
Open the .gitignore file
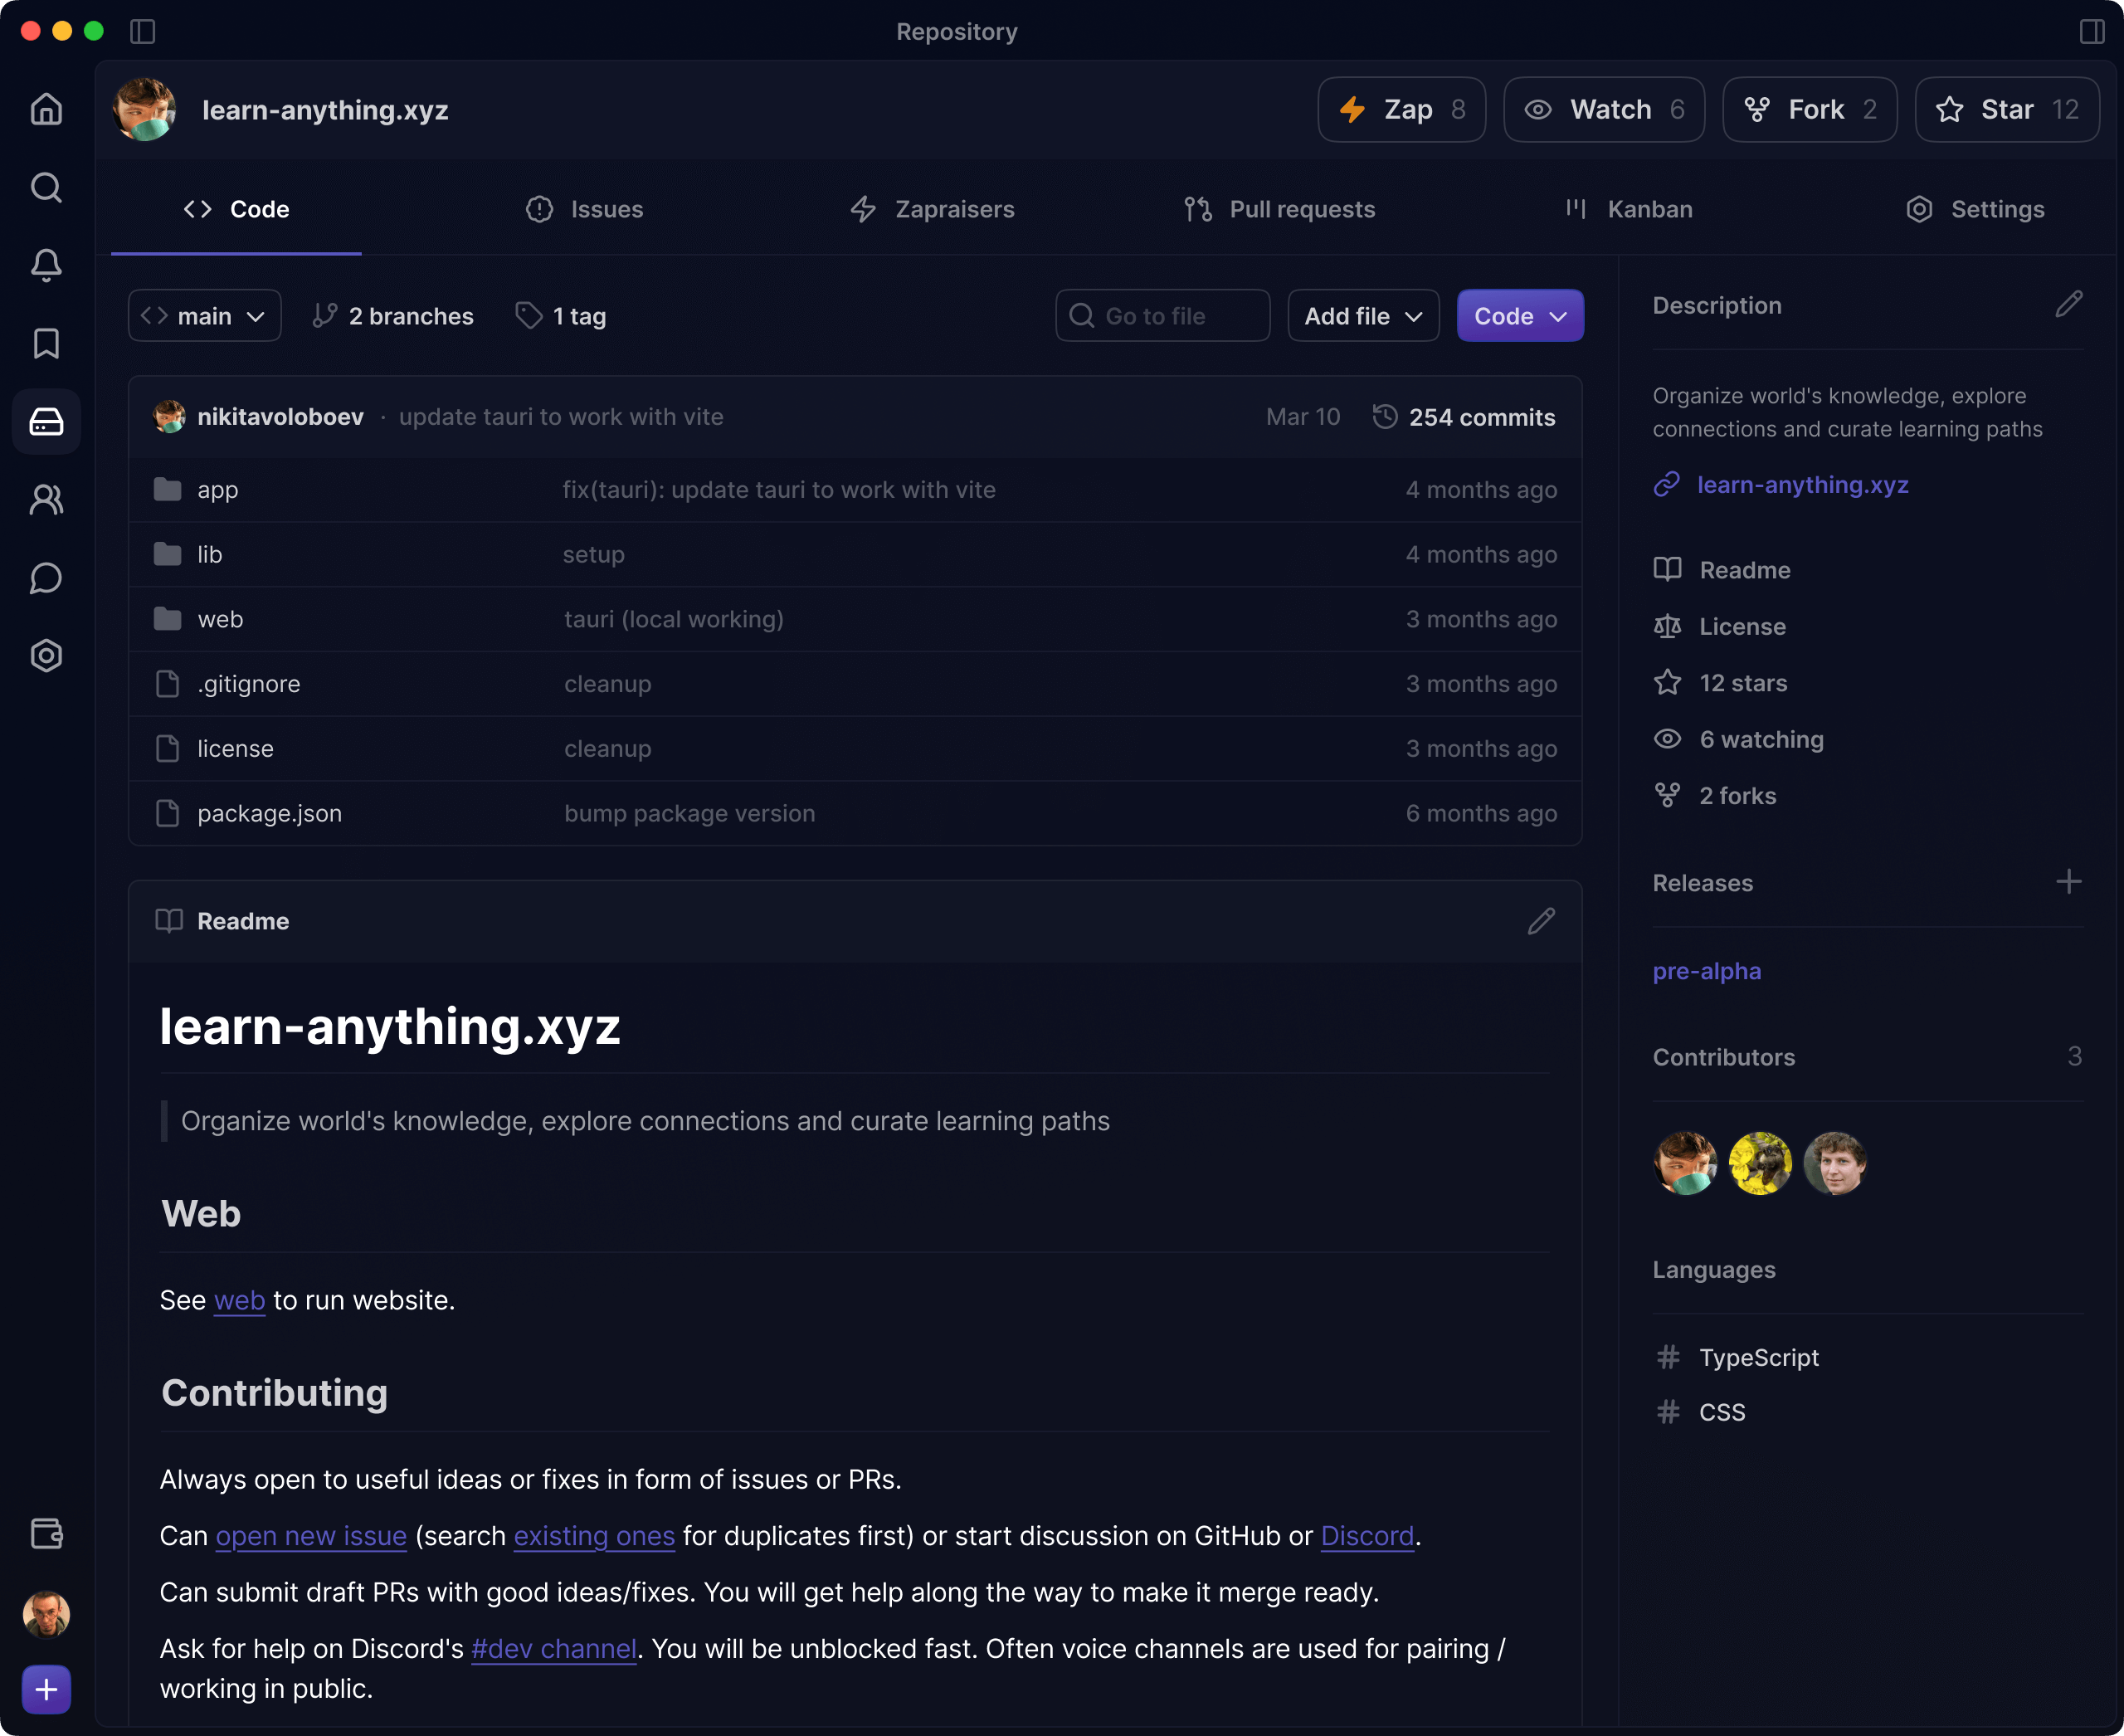pos(248,684)
